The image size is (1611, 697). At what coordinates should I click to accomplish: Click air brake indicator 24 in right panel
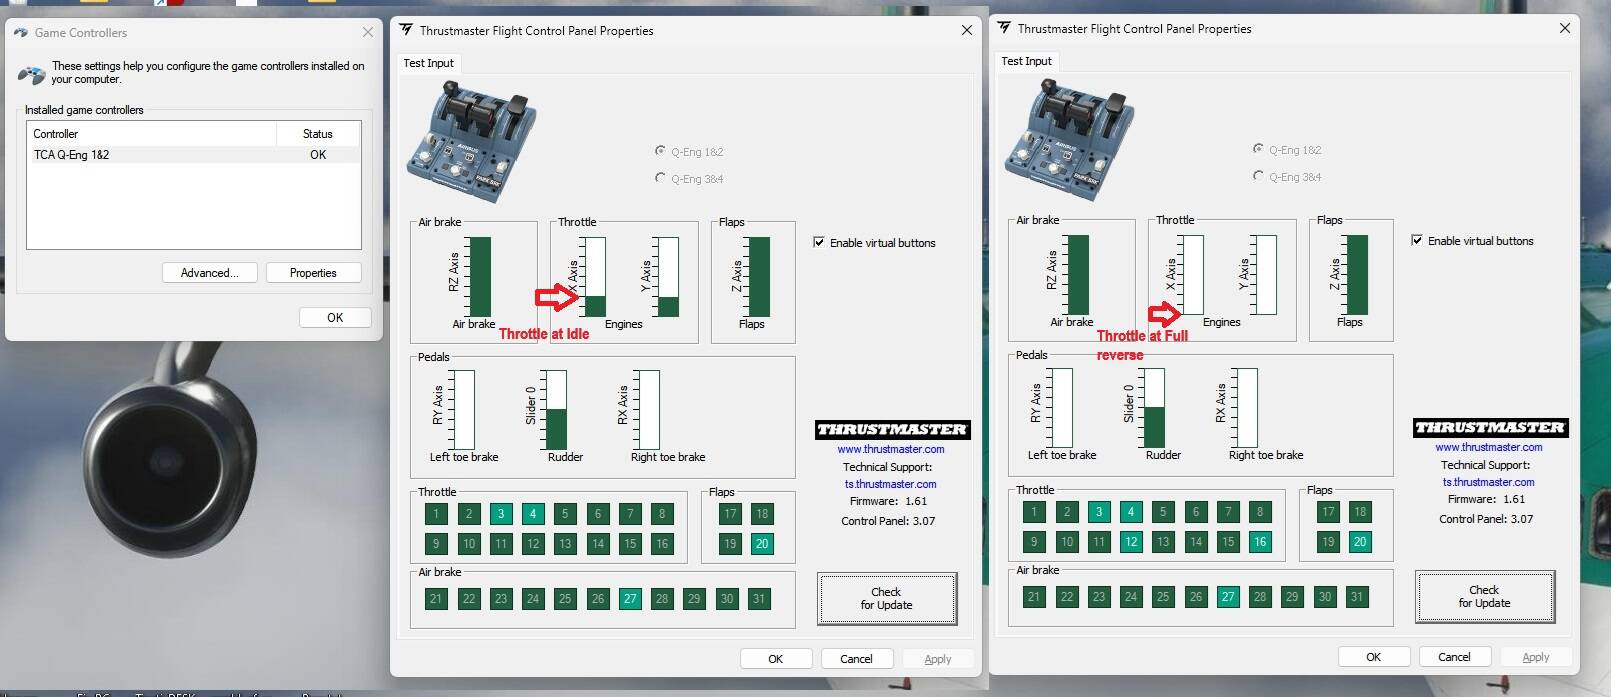pyautogui.click(x=1131, y=597)
